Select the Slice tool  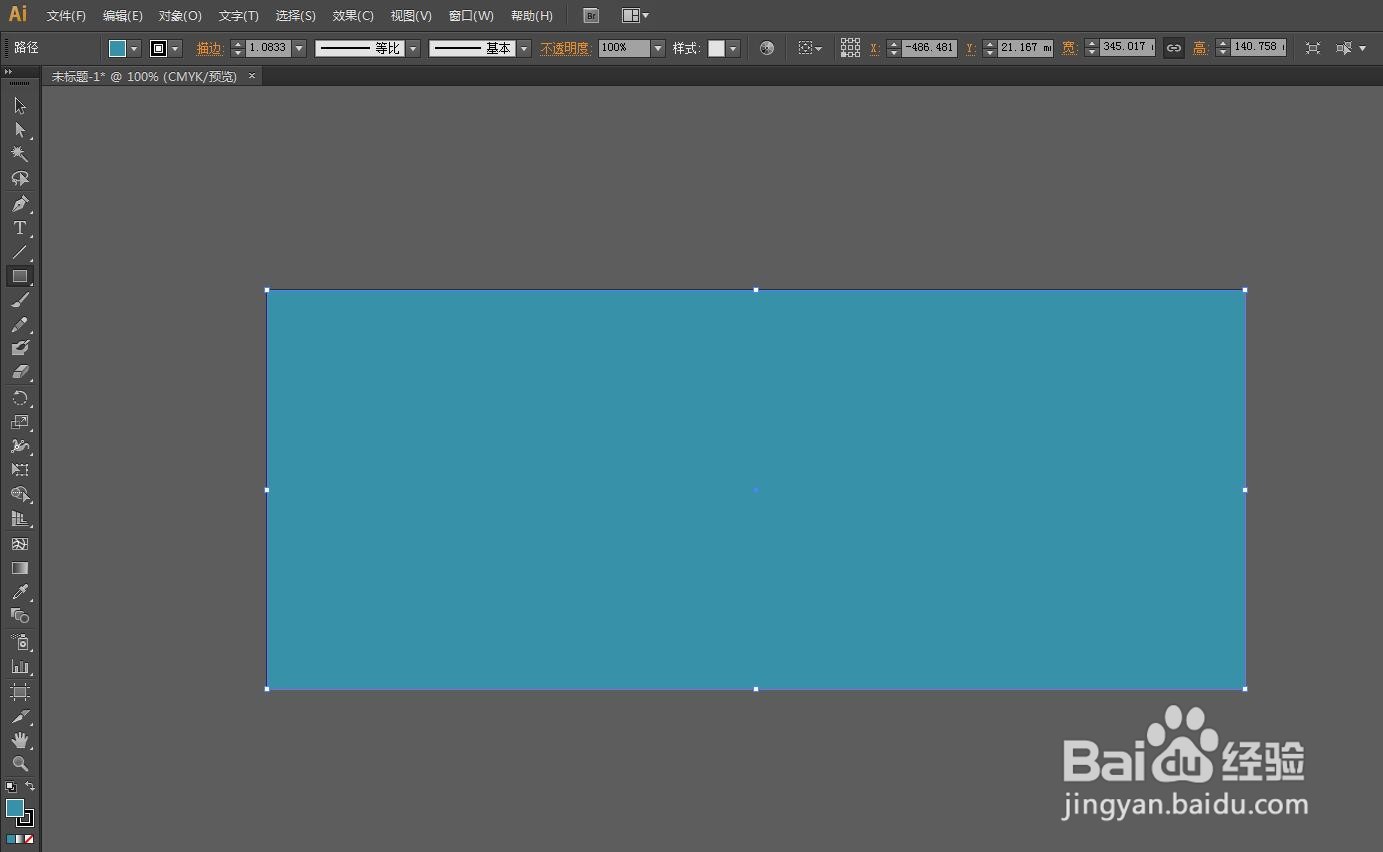point(19,716)
